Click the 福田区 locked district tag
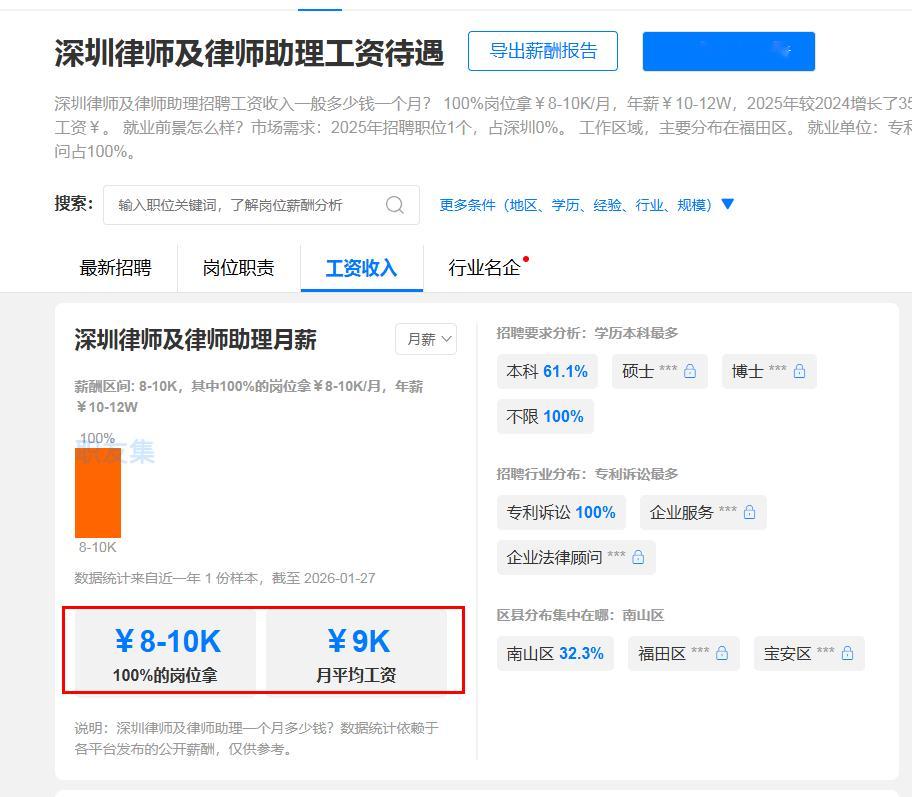This screenshot has width=912, height=797. tap(683, 653)
